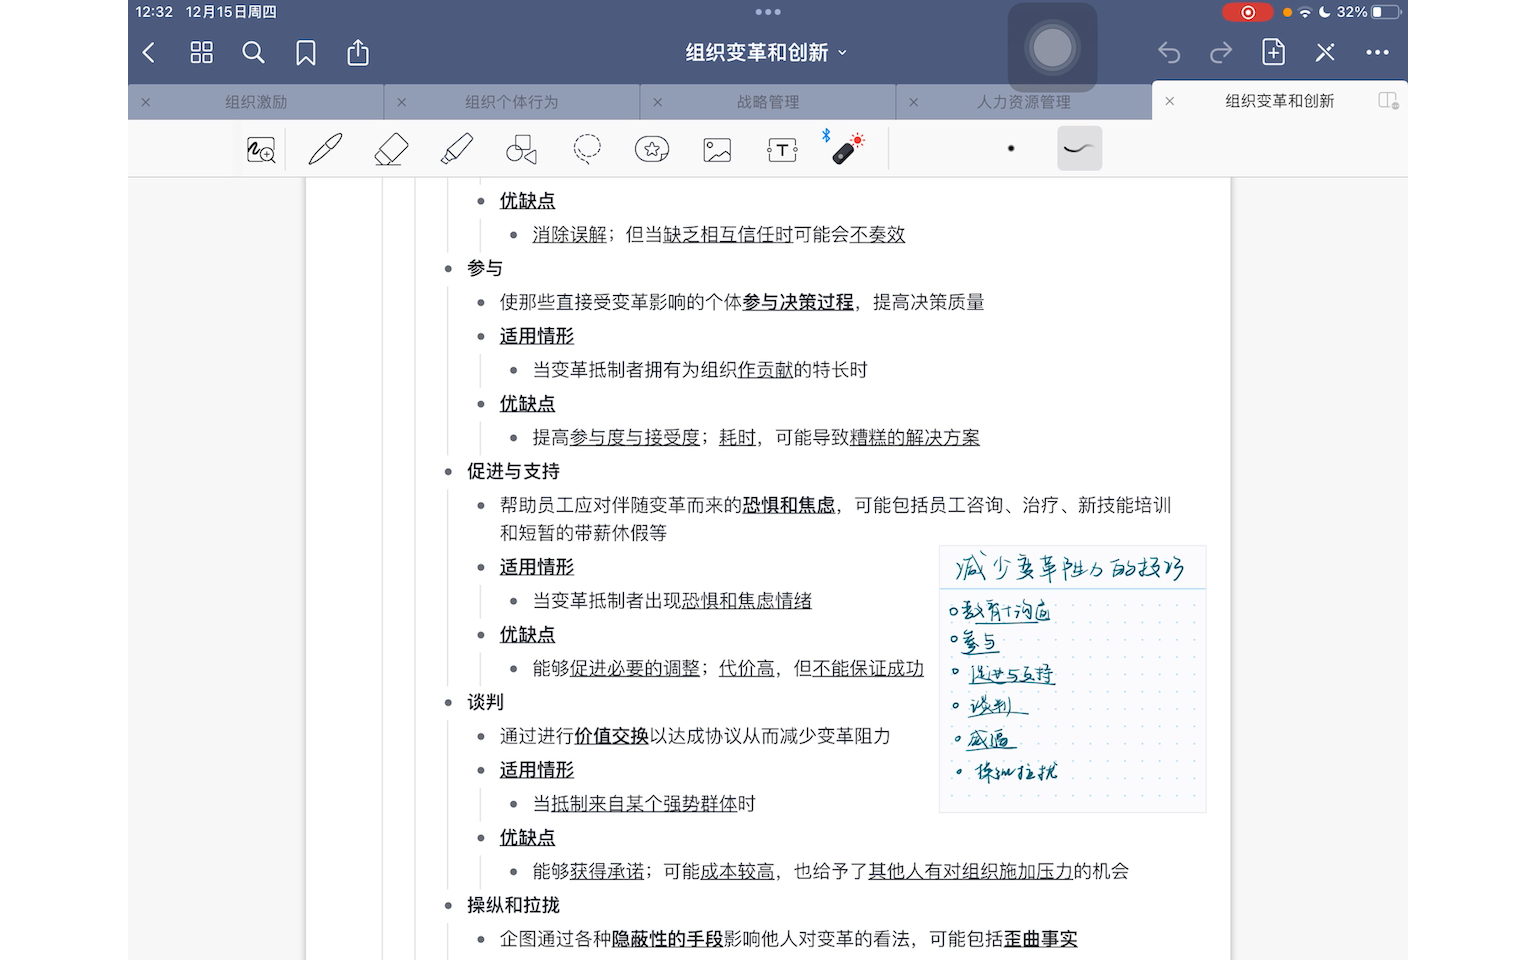The image size is (1536, 960).
Task: Tap the battery status indicator
Action: pyautogui.click(x=1385, y=12)
